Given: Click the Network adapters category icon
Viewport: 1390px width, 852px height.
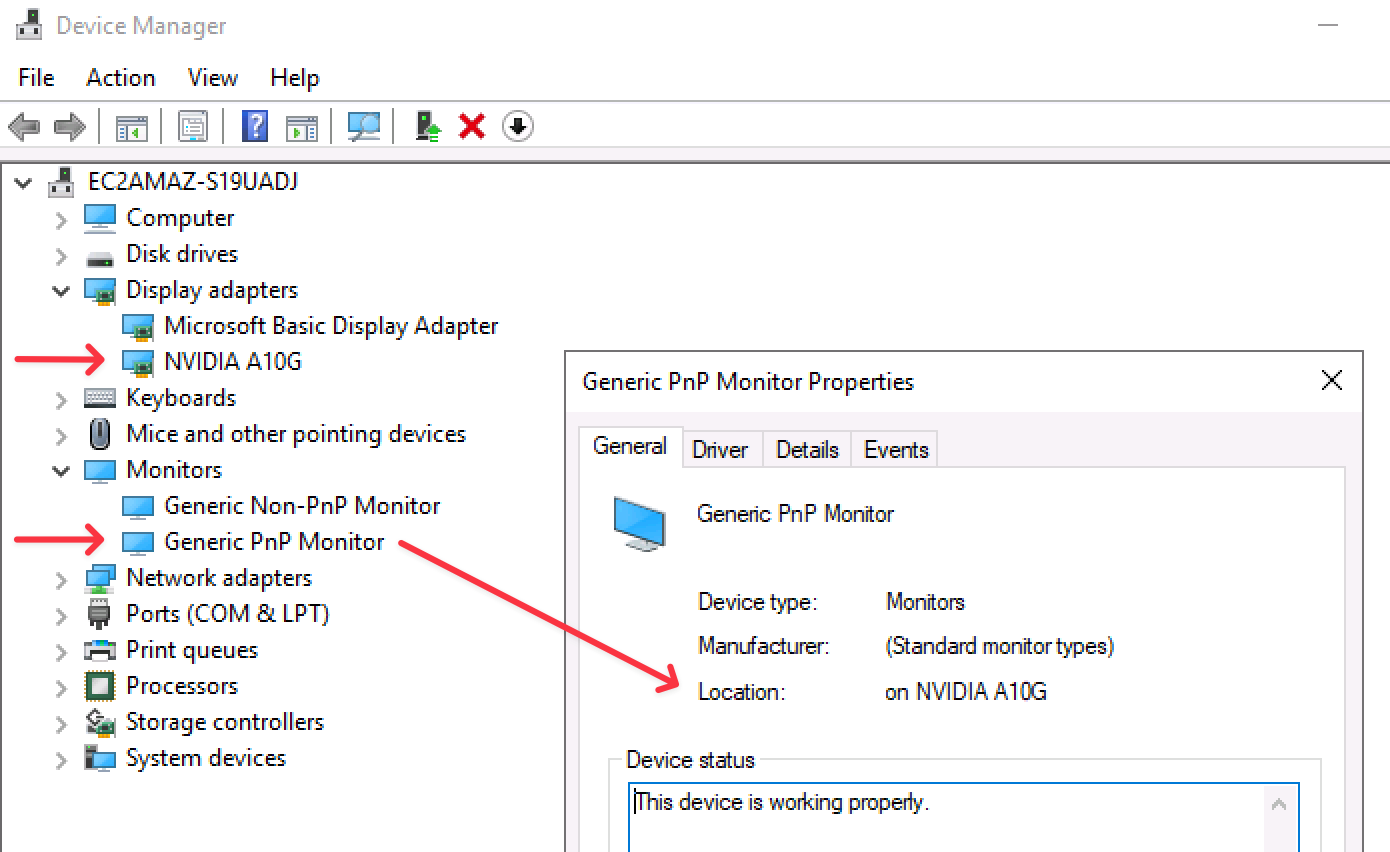Looking at the screenshot, I should tap(100, 578).
